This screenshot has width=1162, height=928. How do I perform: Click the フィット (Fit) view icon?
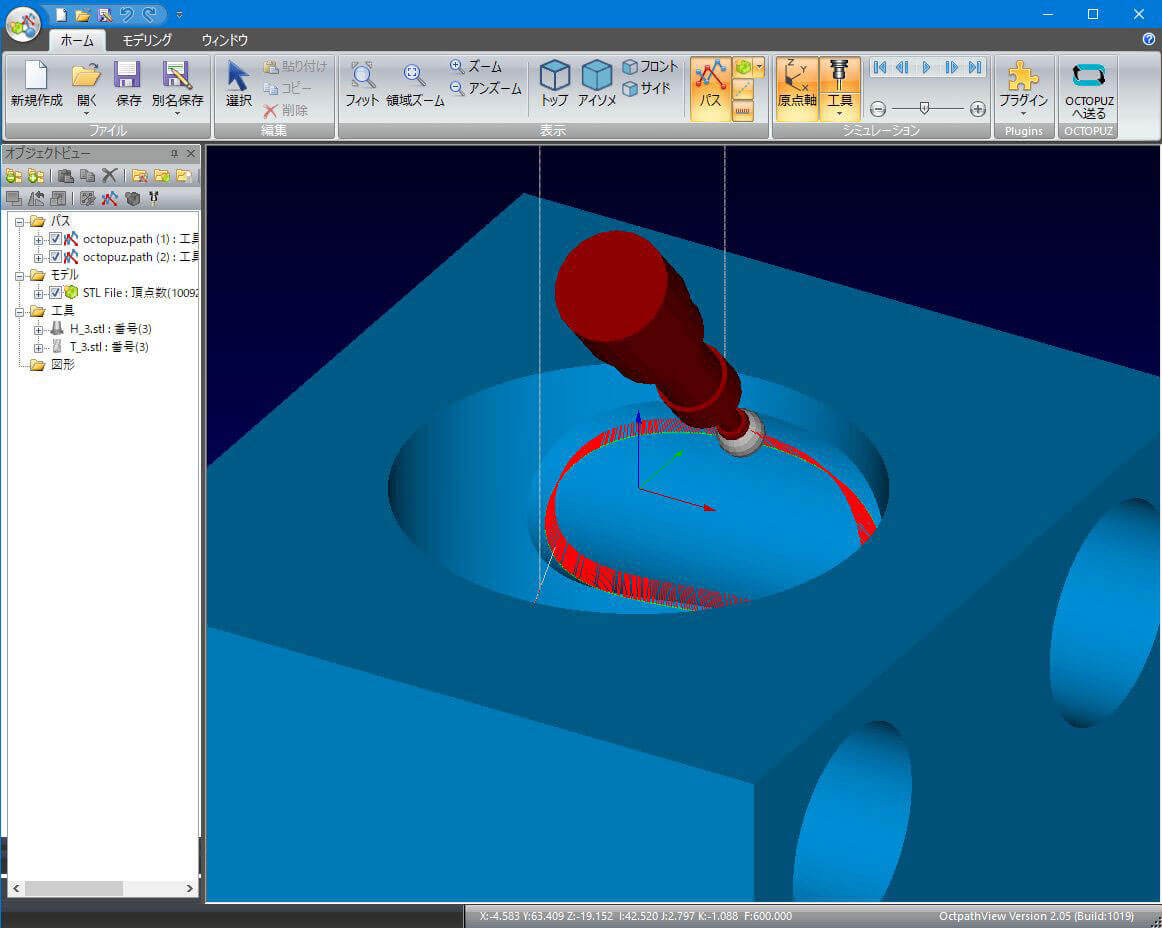[x=362, y=76]
